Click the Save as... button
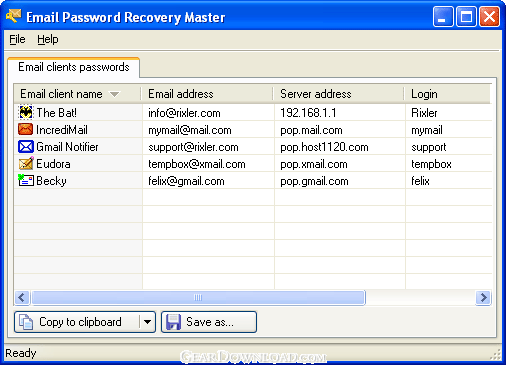The image size is (506, 365). click(x=209, y=322)
